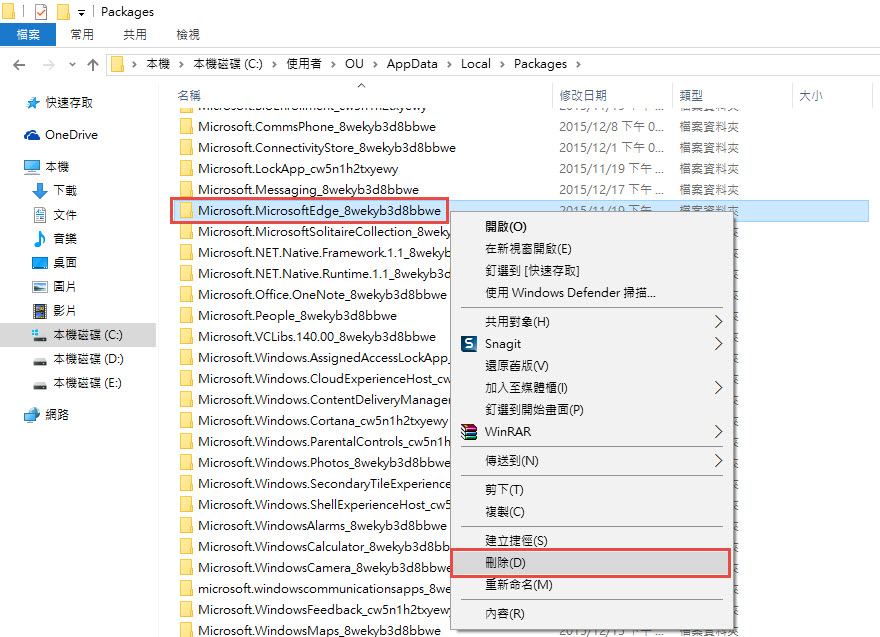Click the Network icon in sidebar

(32, 415)
